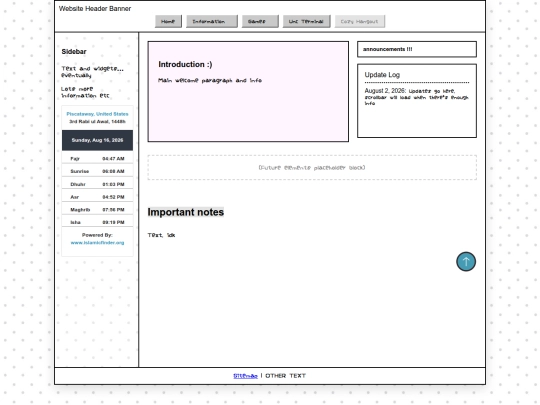Image resolution: width=540 pixels, height=405 pixels.
Task: Click the 'Introduction :)' heading
Action: point(185,64)
